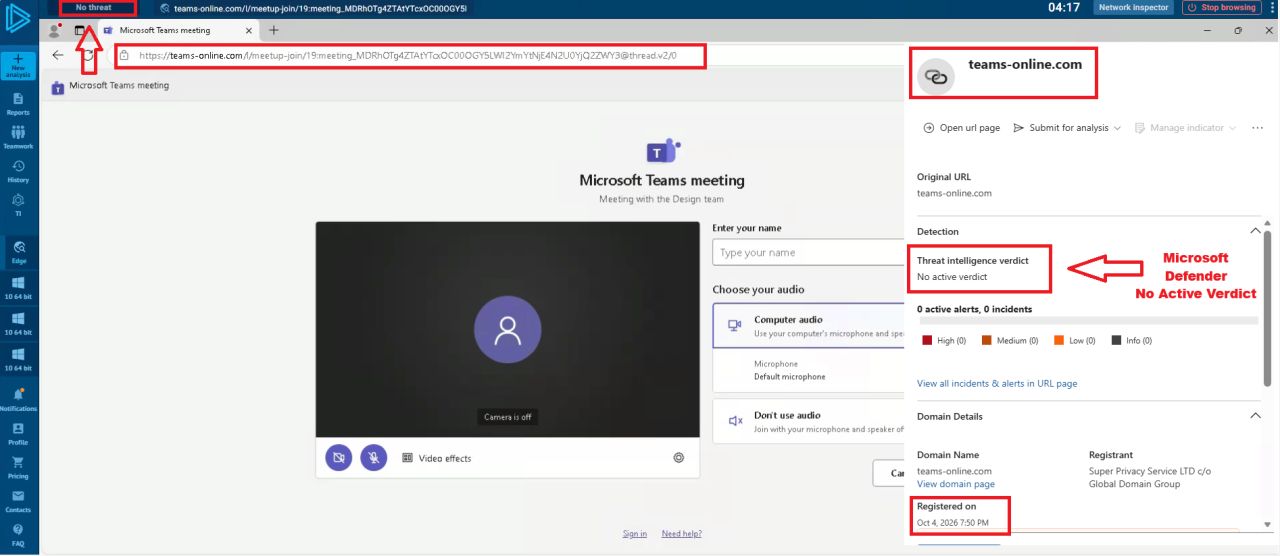Screen dimensions: 1280x556
Task: Click the Video effects icon
Action: 408,458
